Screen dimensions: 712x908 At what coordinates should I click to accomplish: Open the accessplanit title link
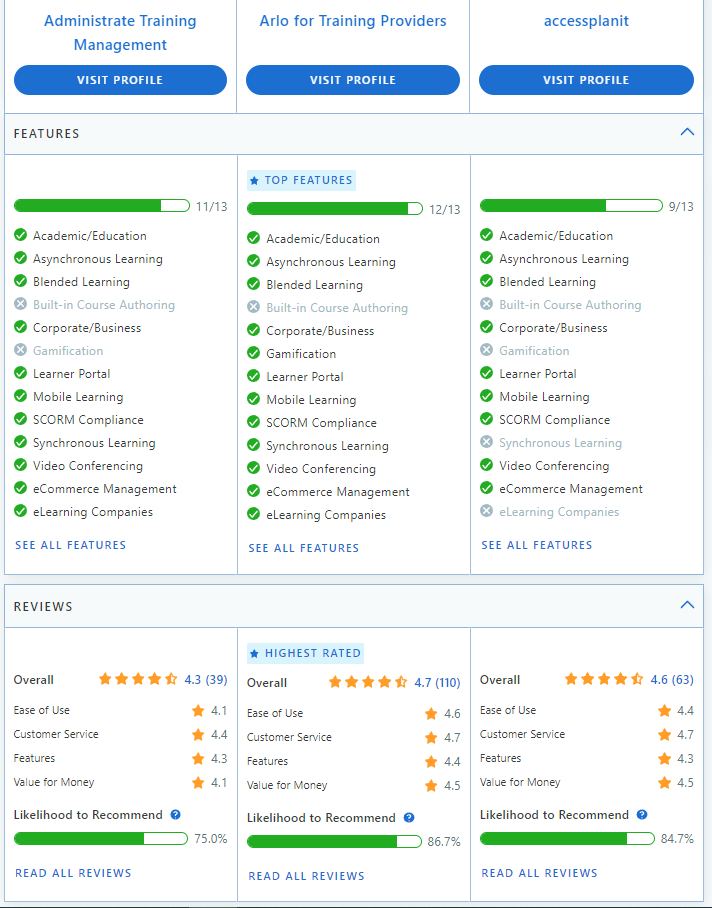coord(586,21)
